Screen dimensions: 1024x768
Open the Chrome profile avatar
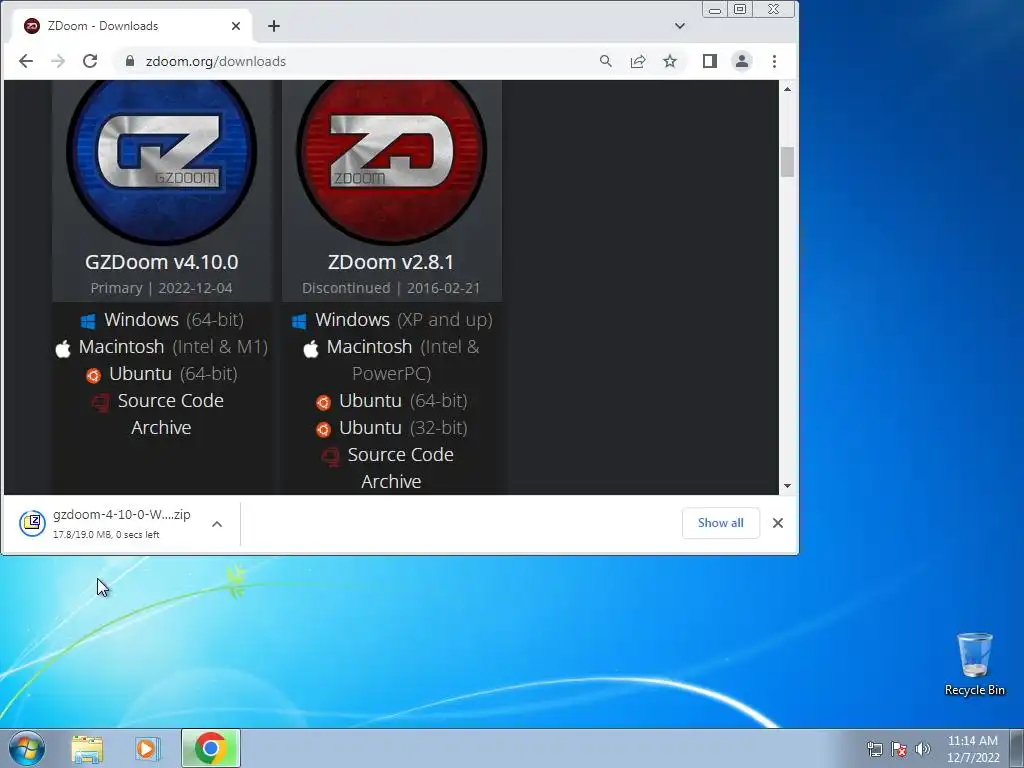click(742, 61)
